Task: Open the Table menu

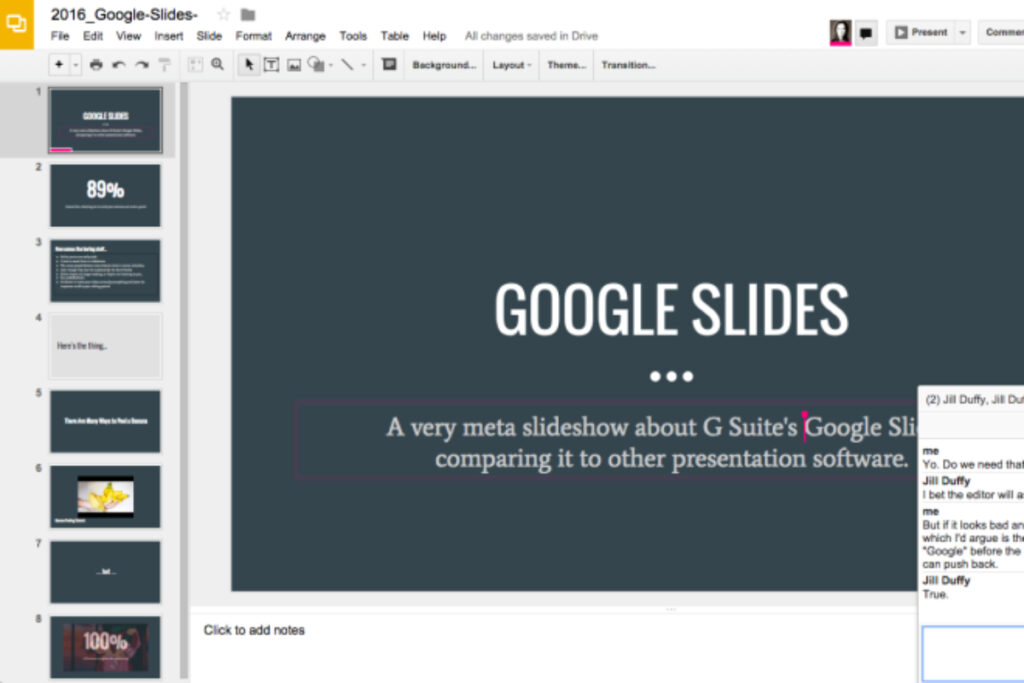Action: click(x=393, y=35)
